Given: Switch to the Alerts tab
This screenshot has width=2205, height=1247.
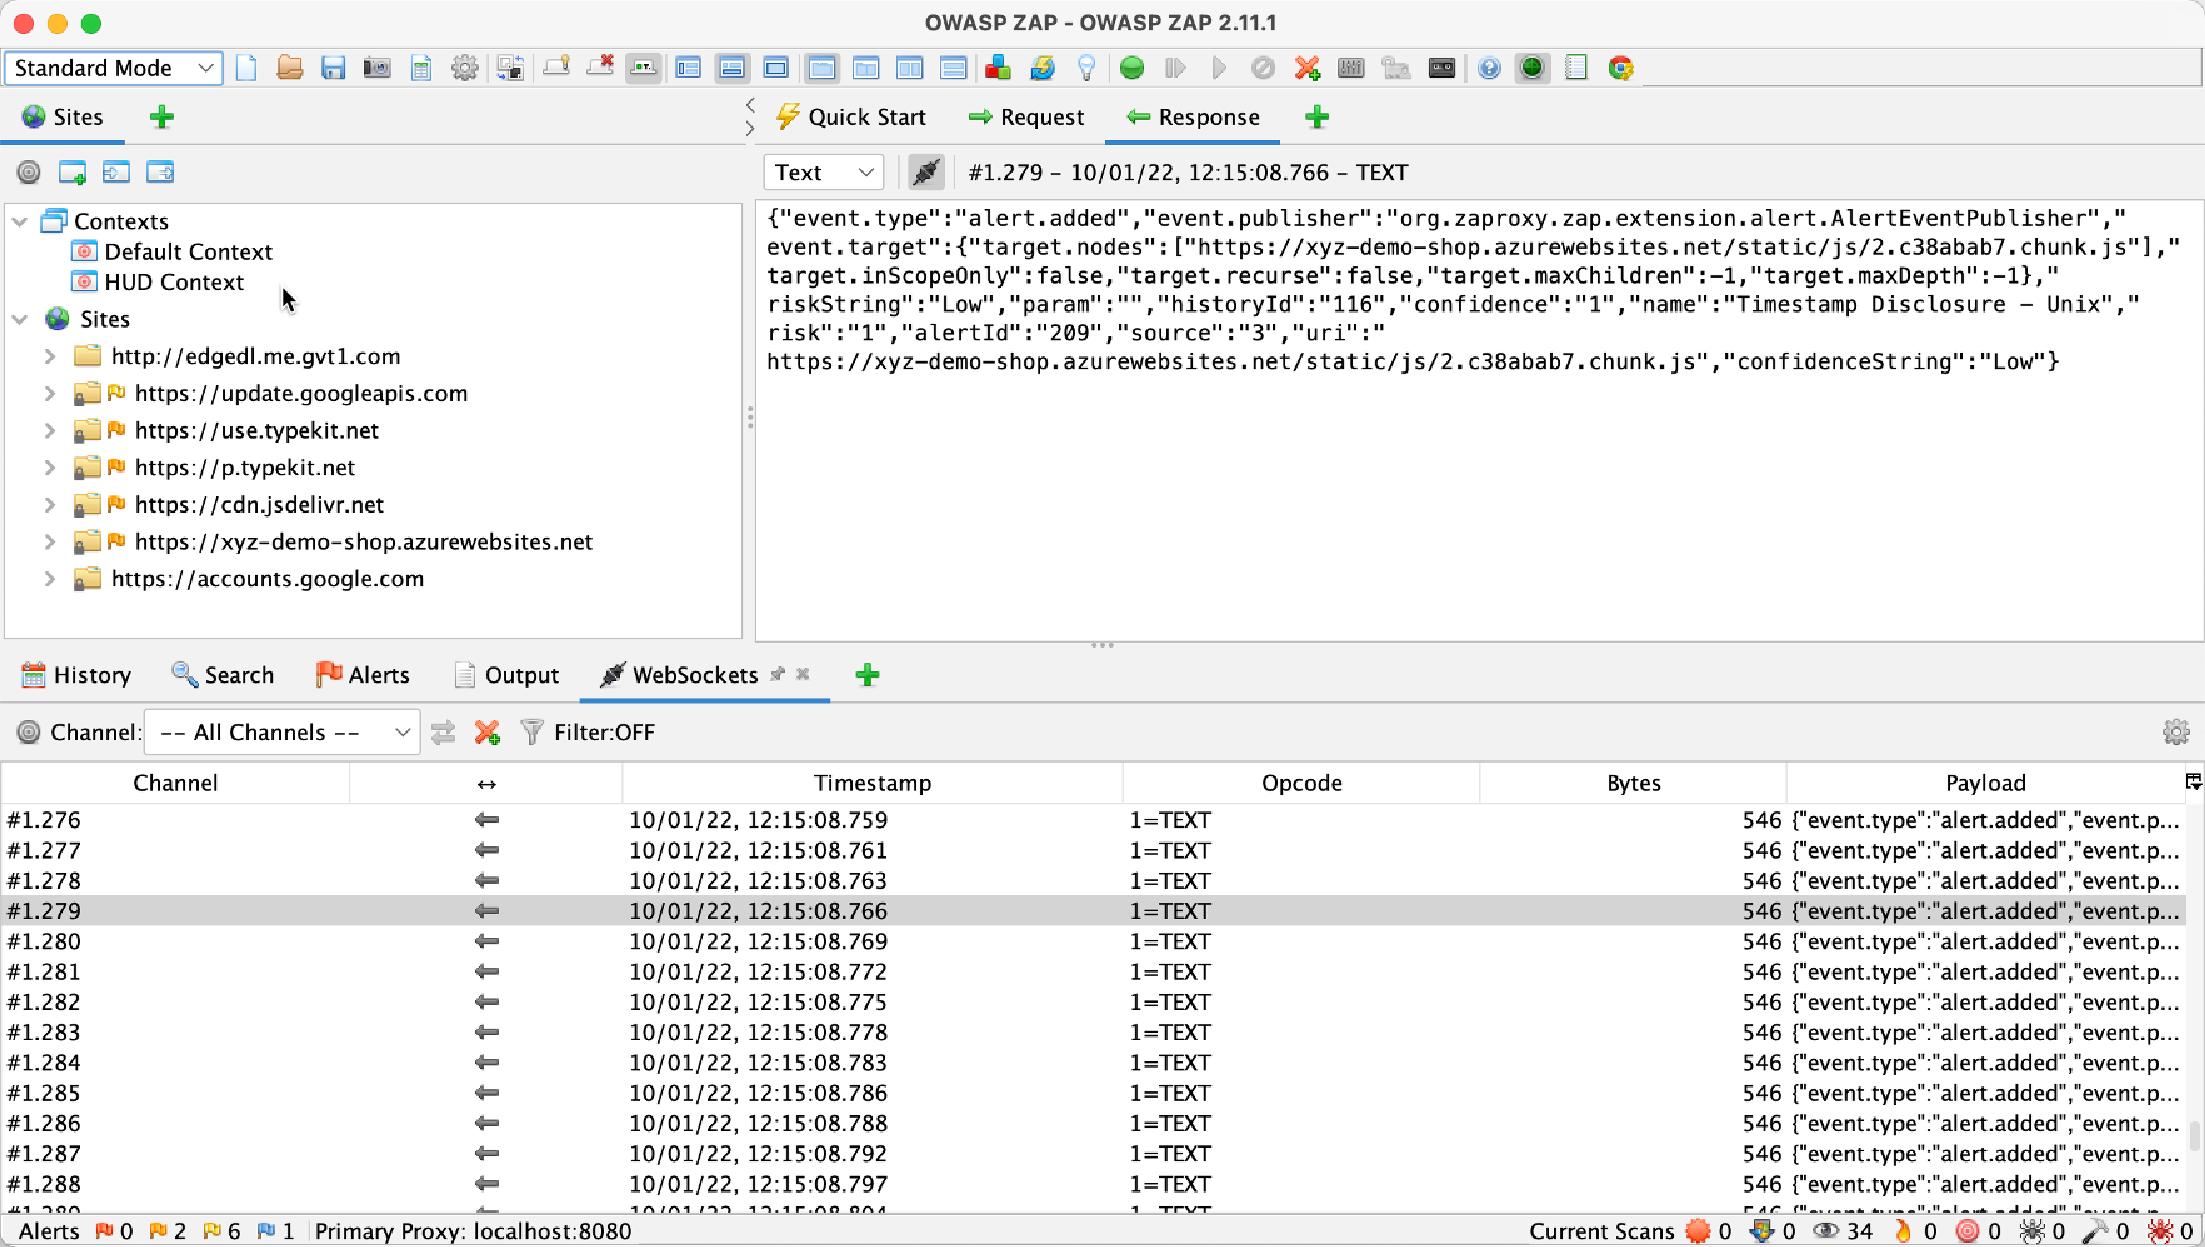Looking at the screenshot, I should (362, 675).
